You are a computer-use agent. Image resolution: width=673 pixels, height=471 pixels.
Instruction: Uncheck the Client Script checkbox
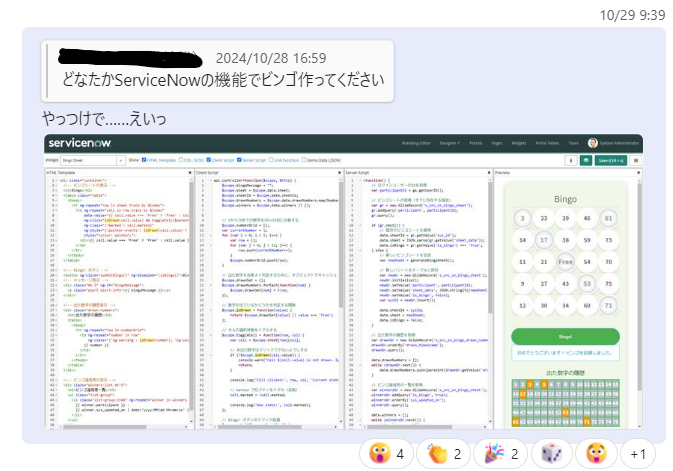pyautogui.click(x=209, y=160)
